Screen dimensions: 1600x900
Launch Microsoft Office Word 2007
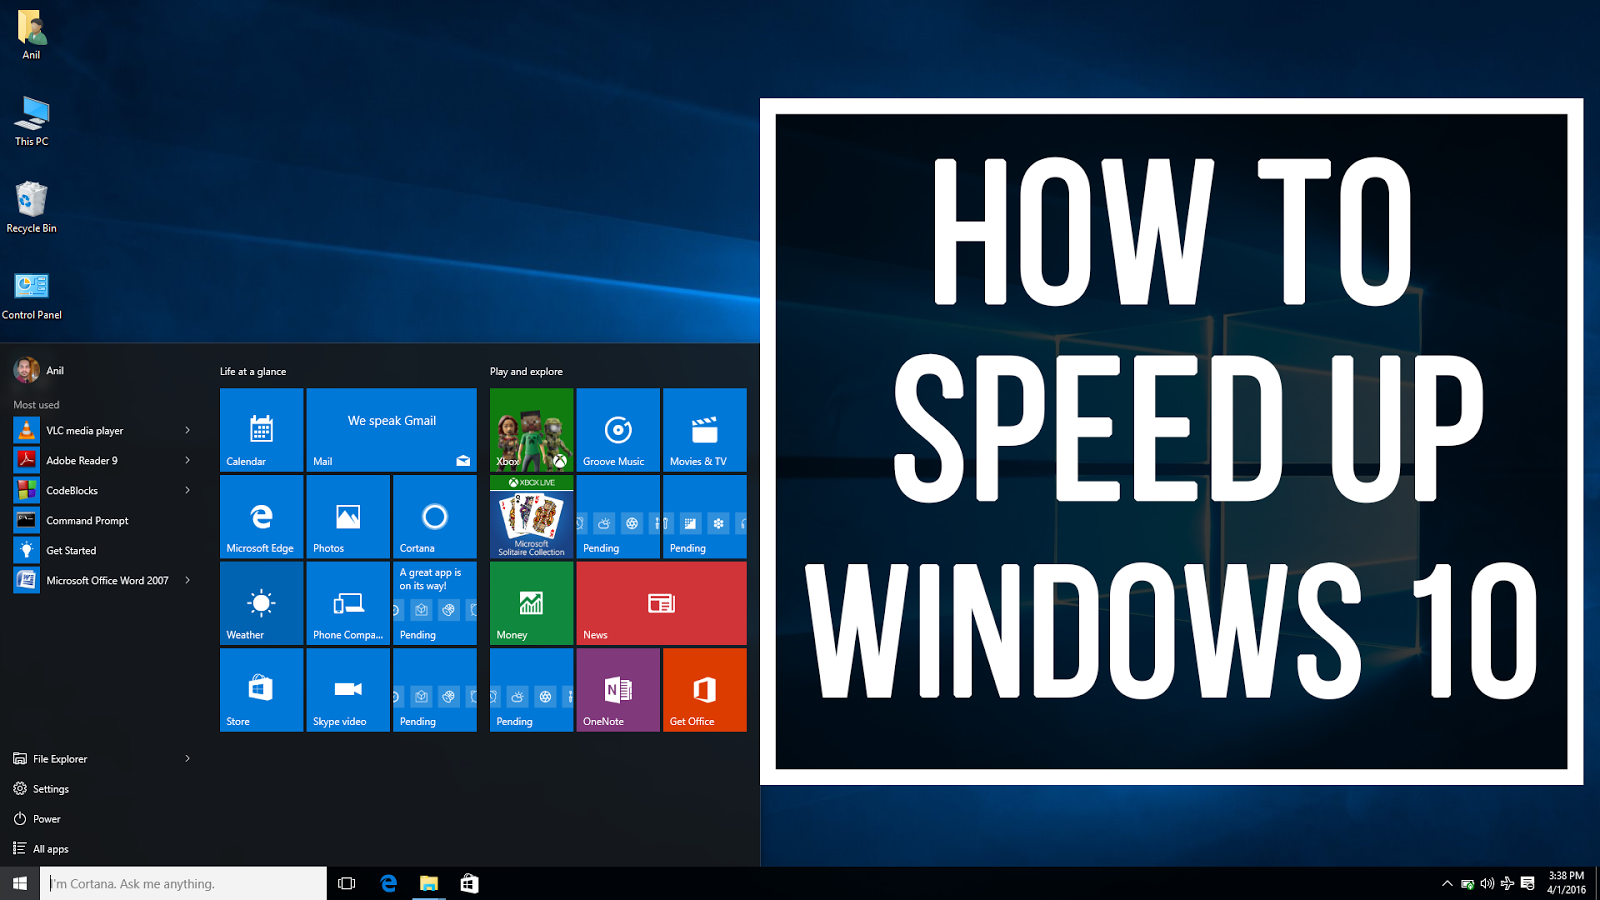[x=101, y=580]
